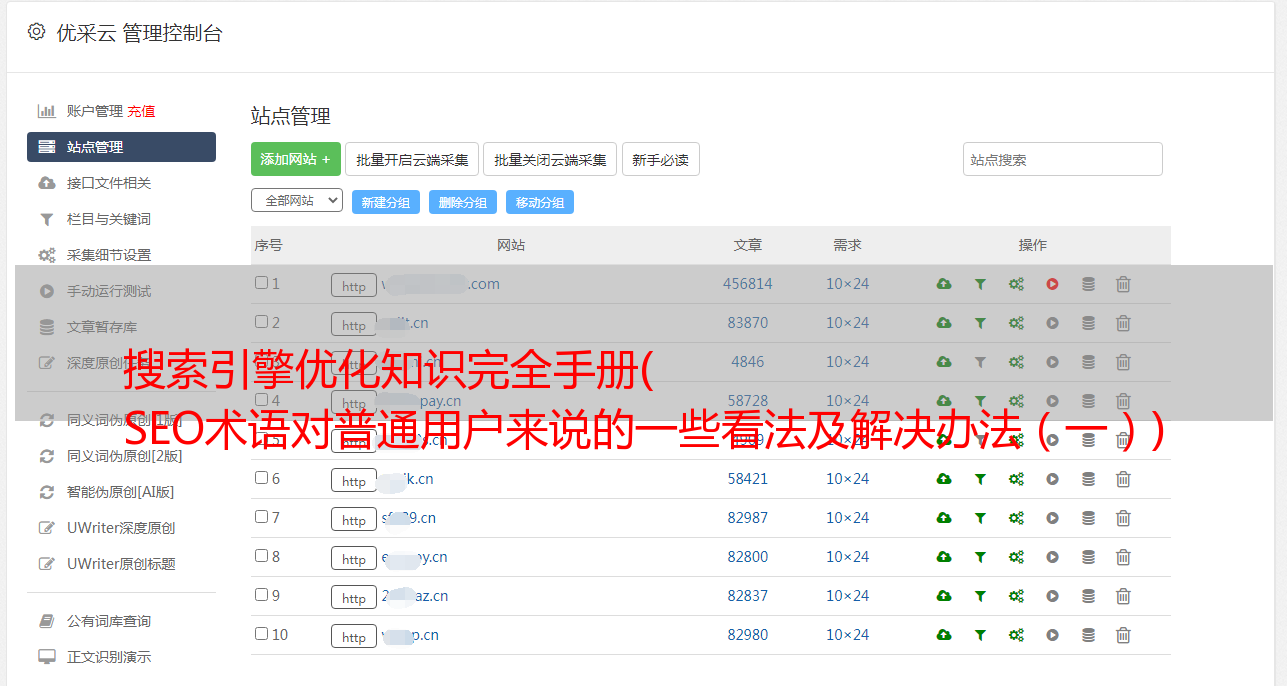Tick the checkbox for site 2

[x=261, y=322]
